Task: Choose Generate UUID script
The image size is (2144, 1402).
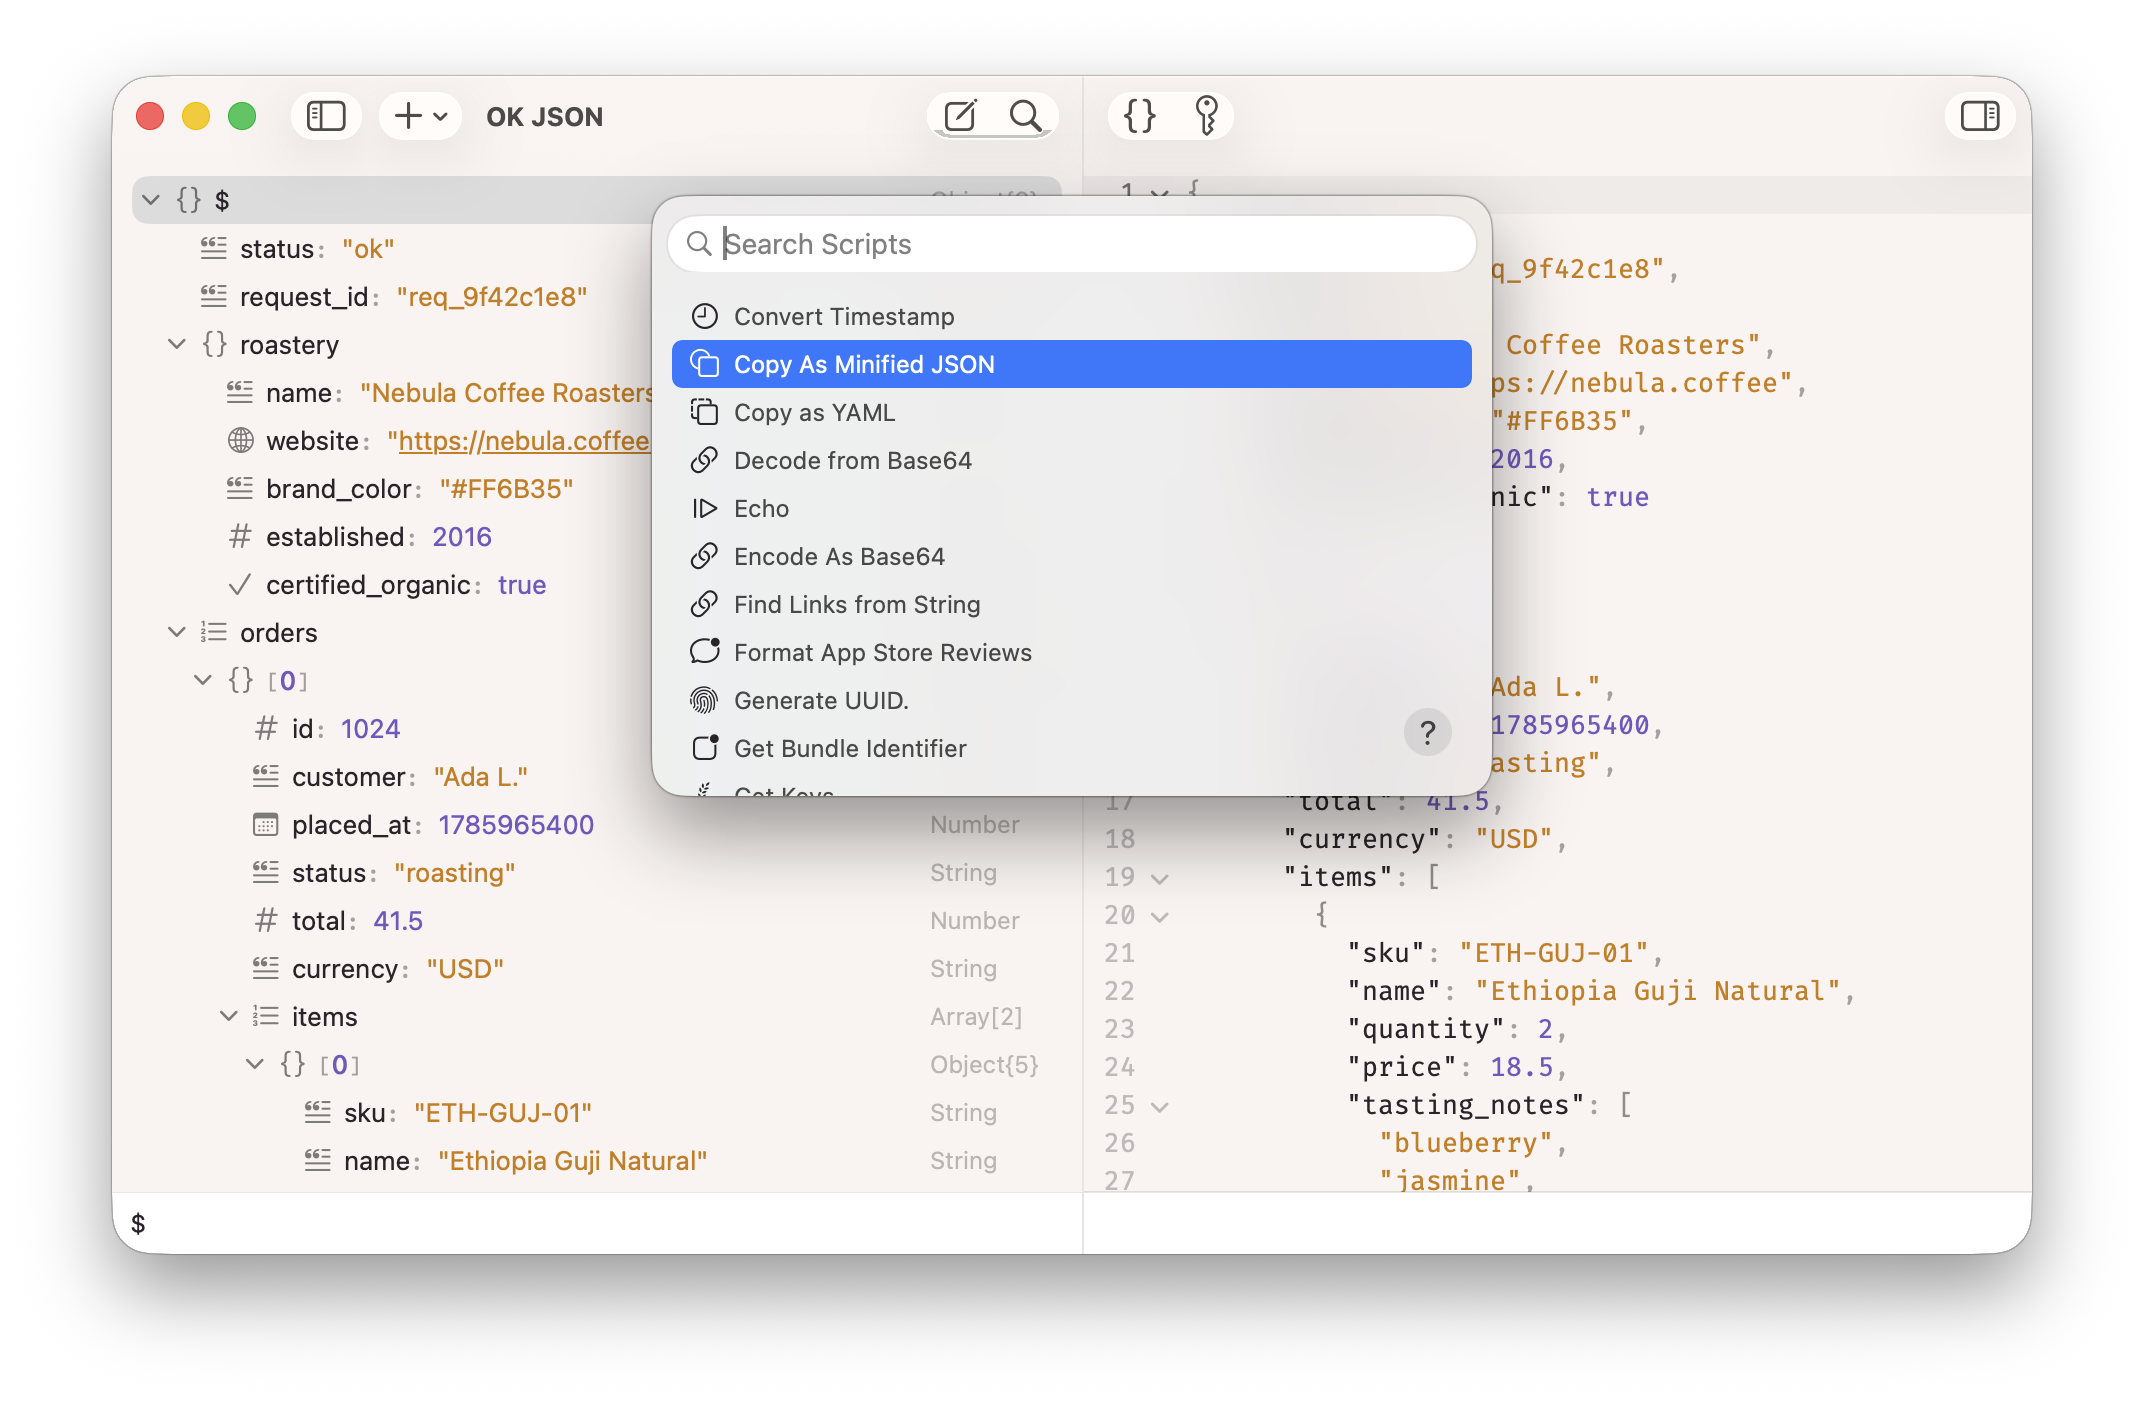Action: (x=1072, y=700)
